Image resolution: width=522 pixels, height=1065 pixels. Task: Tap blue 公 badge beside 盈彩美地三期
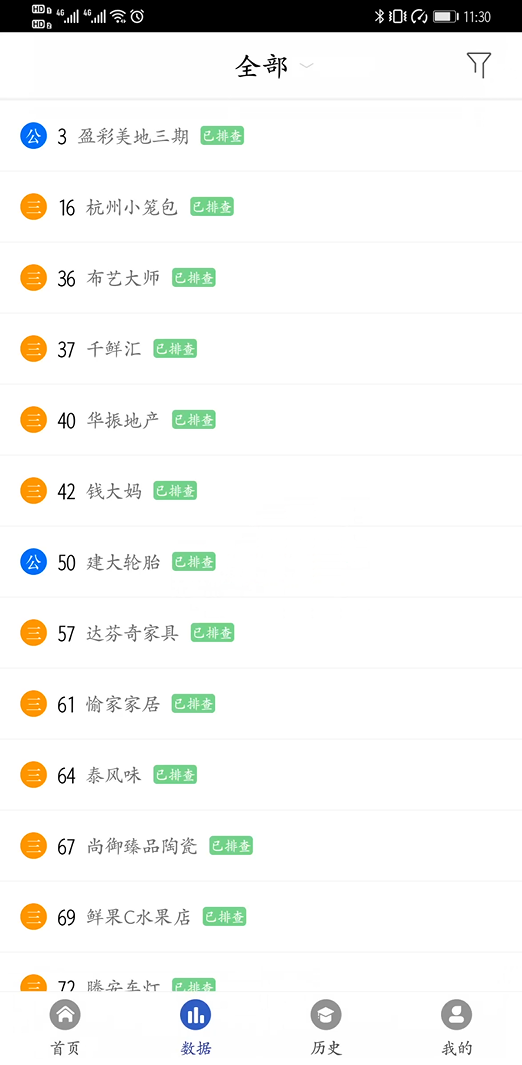pos(33,136)
